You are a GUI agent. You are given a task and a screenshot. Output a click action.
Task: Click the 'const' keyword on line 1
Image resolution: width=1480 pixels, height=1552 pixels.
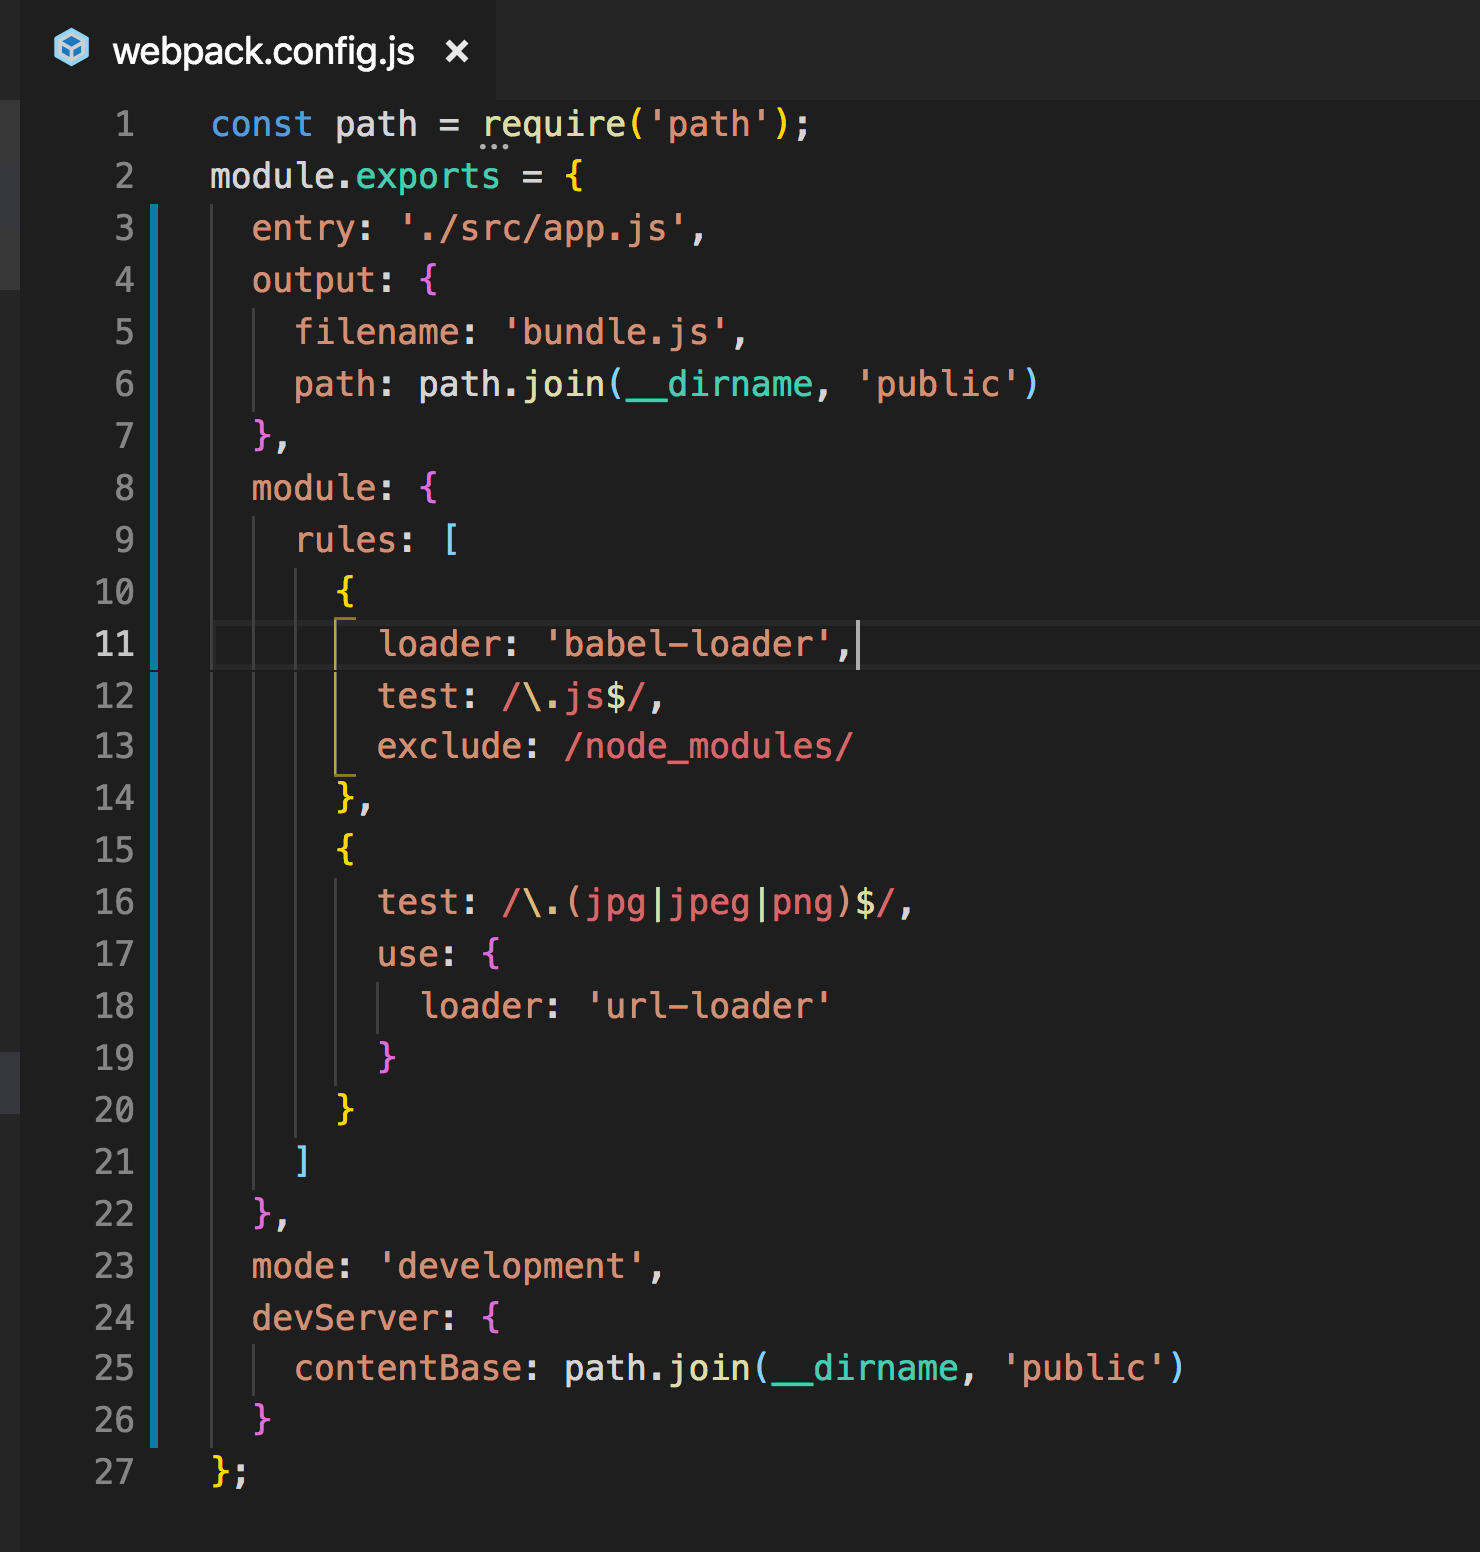click(262, 124)
